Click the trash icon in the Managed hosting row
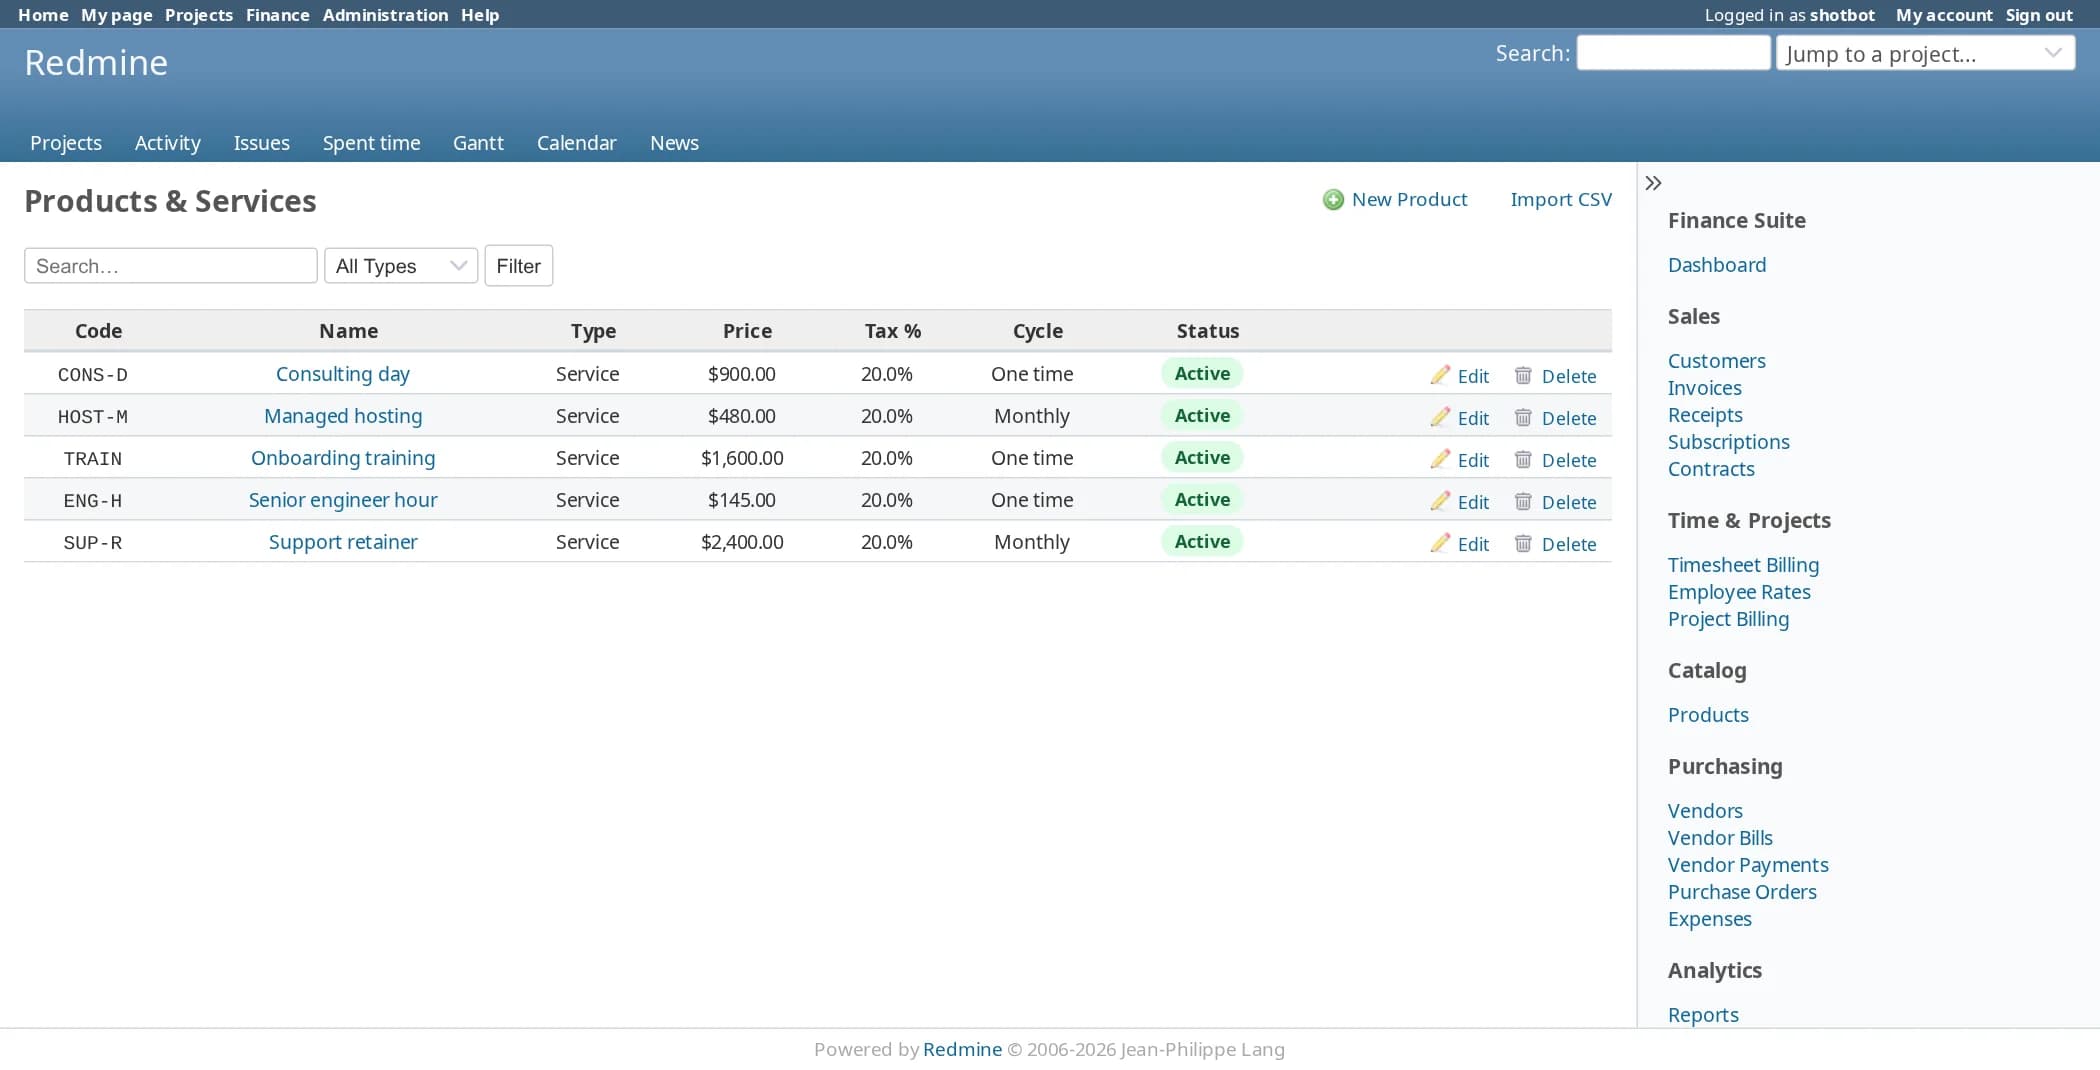The width and height of the screenshot is (2100, 1070). tap(1523, 417)
